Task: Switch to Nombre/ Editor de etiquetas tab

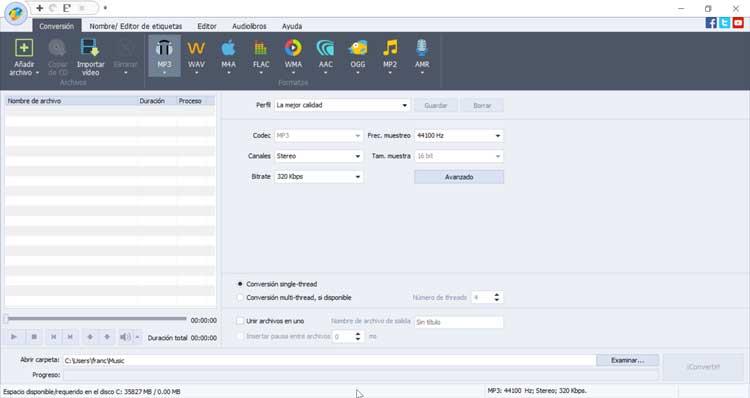Action: click(136, 26)
